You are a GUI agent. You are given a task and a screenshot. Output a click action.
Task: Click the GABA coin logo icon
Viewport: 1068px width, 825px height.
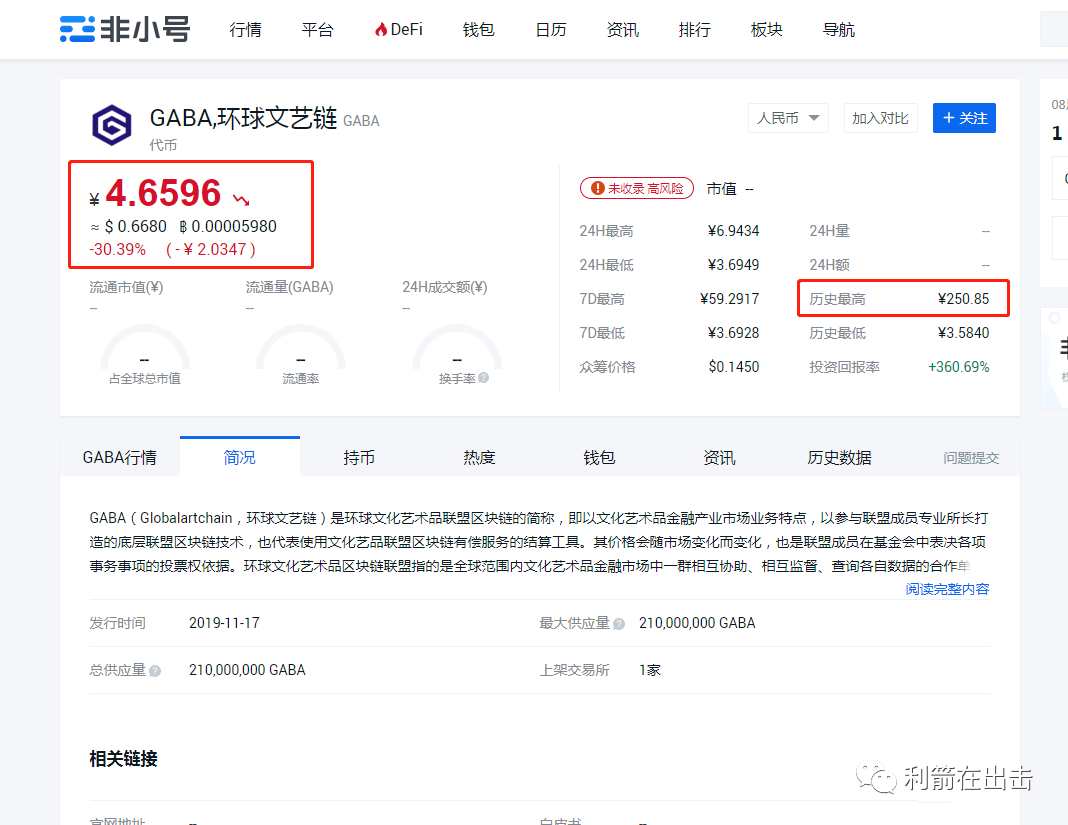(112, 125)
